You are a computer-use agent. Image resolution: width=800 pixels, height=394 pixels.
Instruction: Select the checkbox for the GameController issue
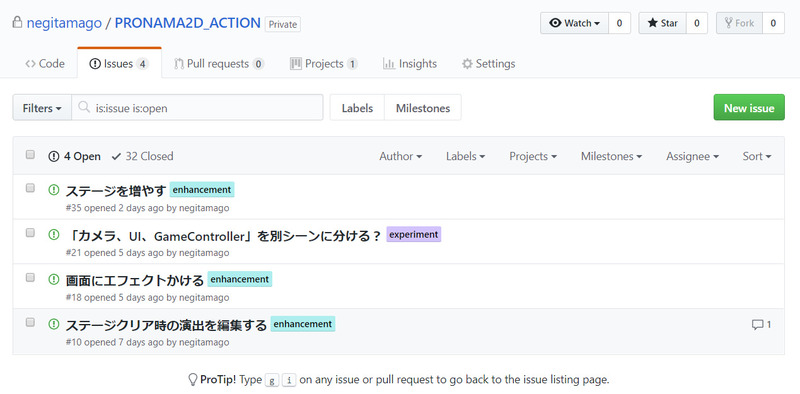click(30, 233)
